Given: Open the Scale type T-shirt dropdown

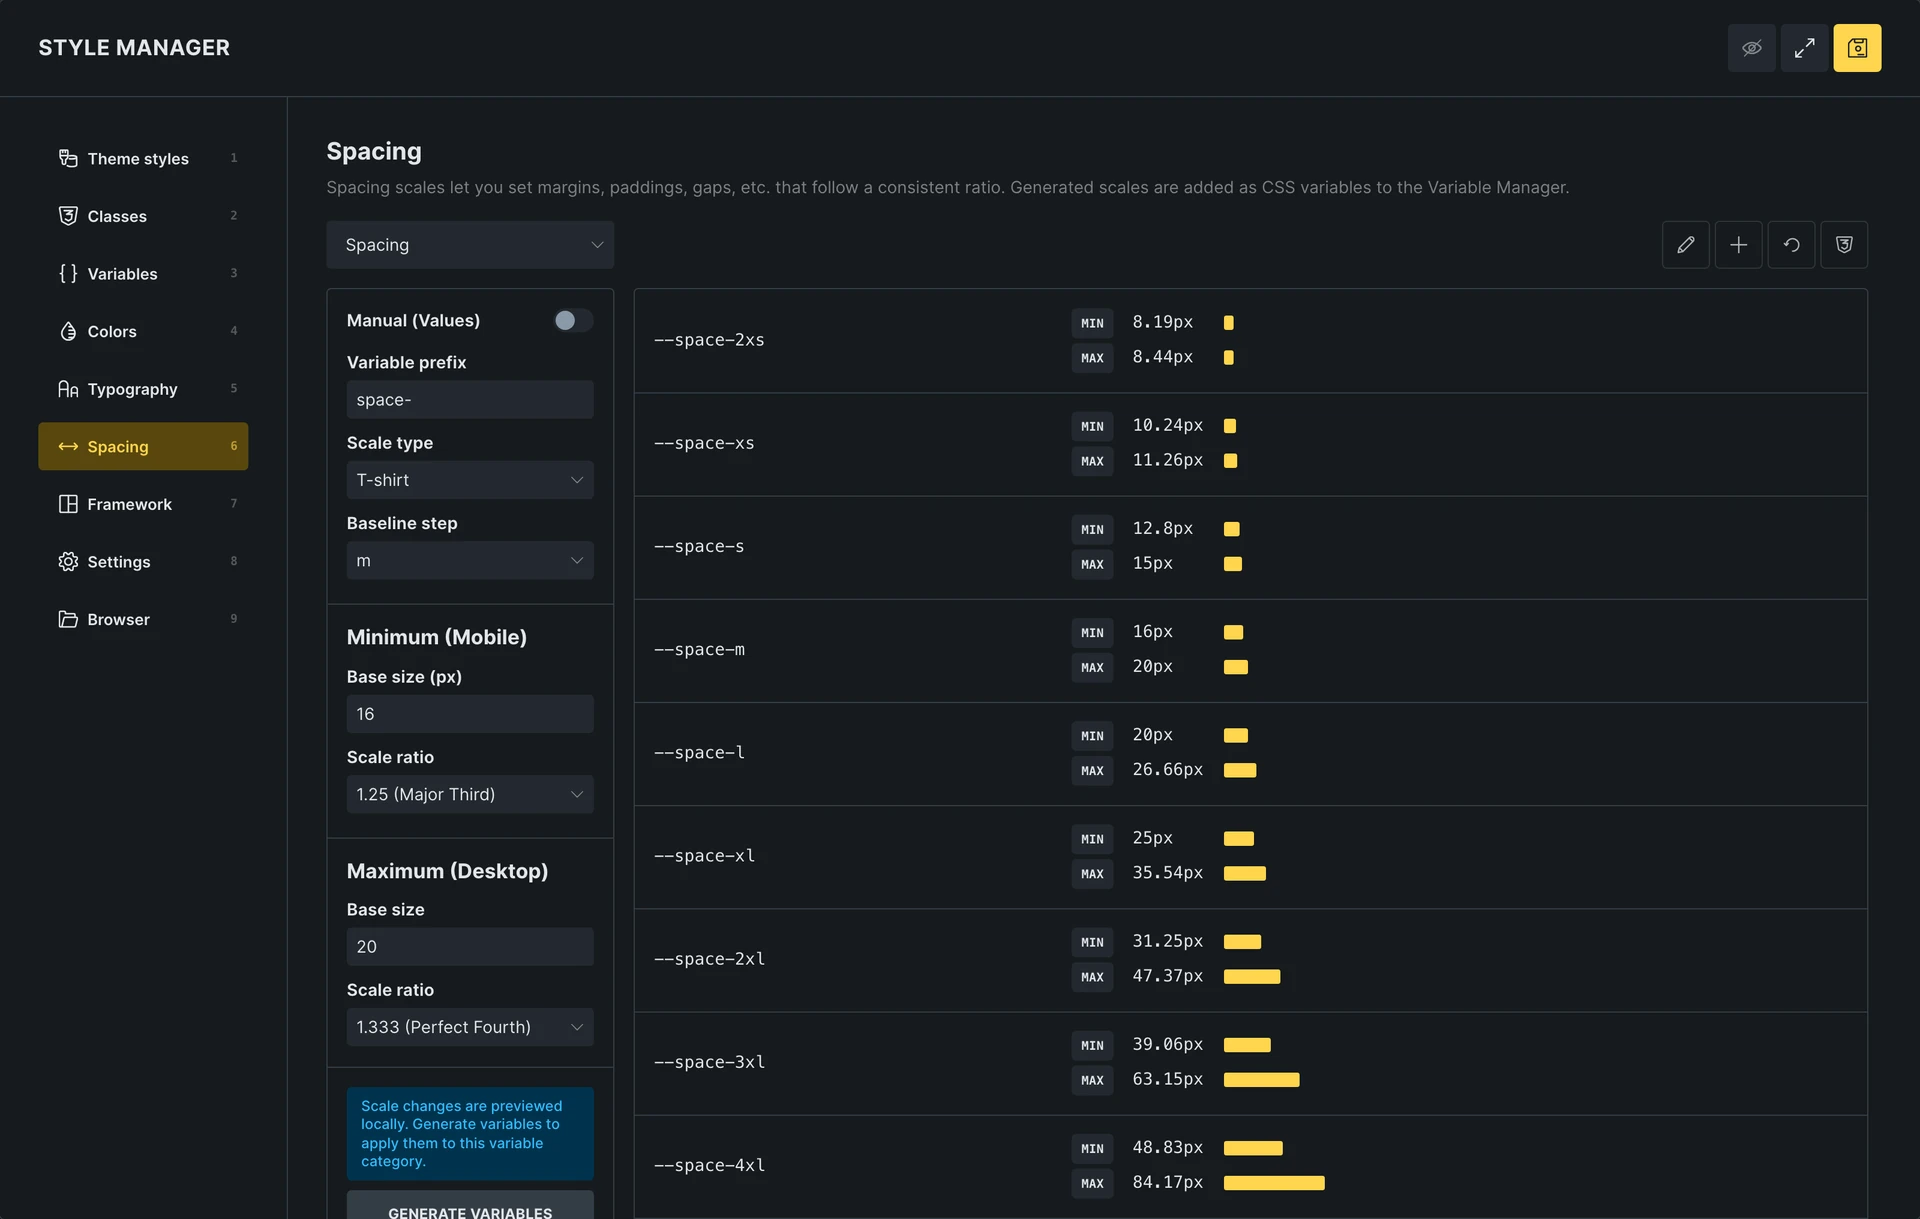Looking at the screenshot, I should [470, 480].
